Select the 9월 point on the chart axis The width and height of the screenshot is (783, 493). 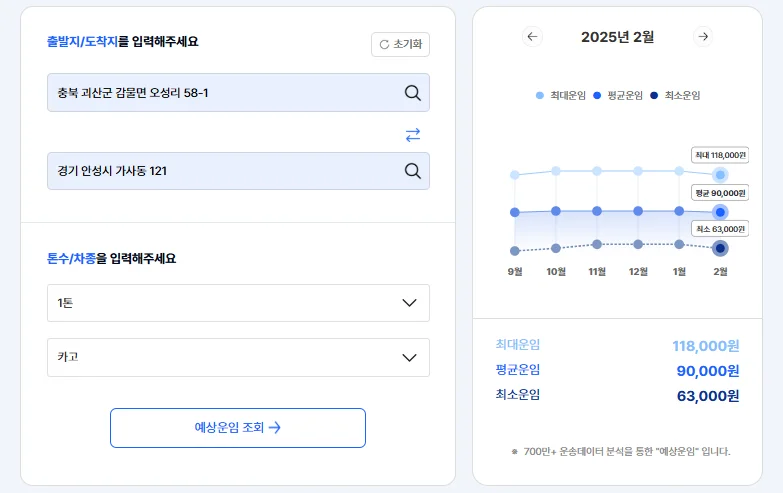coord(515,271)
